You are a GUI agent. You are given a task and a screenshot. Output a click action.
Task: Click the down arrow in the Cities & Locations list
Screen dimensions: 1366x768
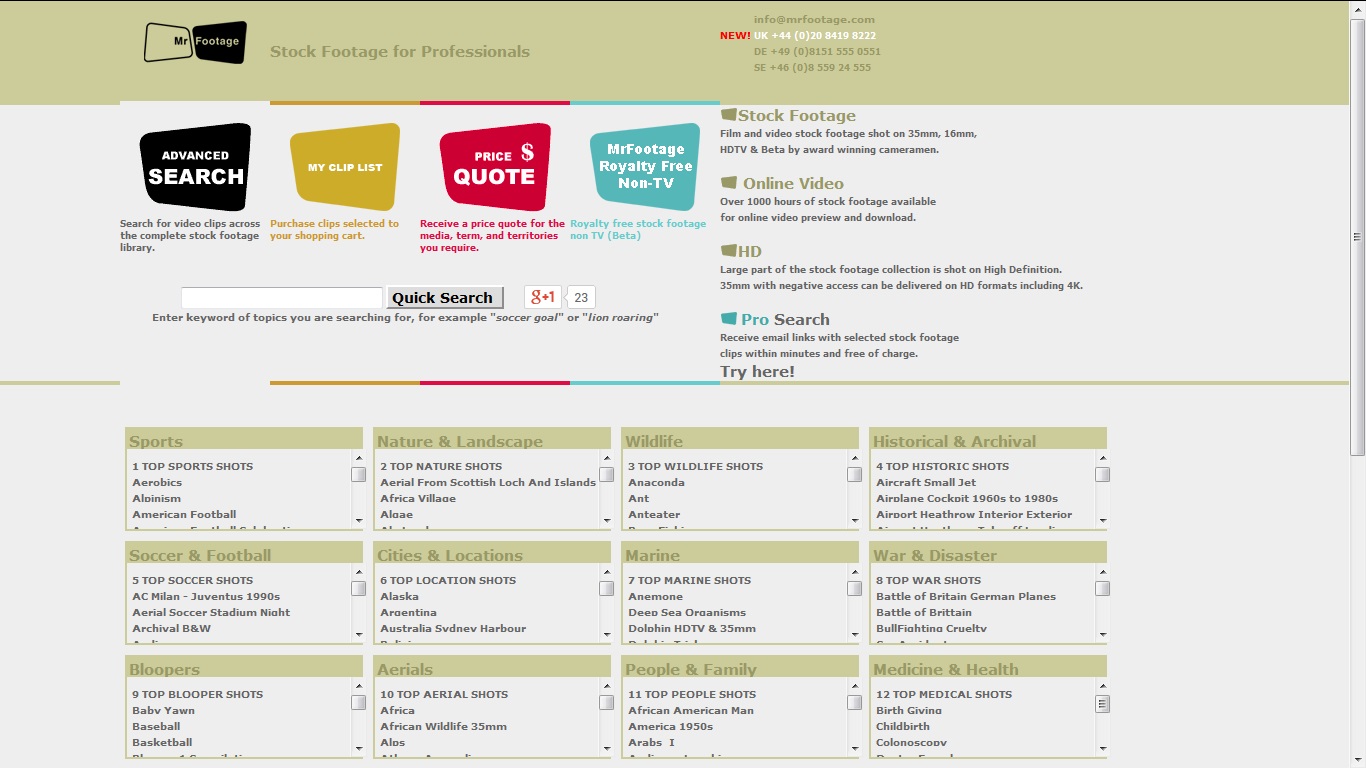[x=606, y=635]
